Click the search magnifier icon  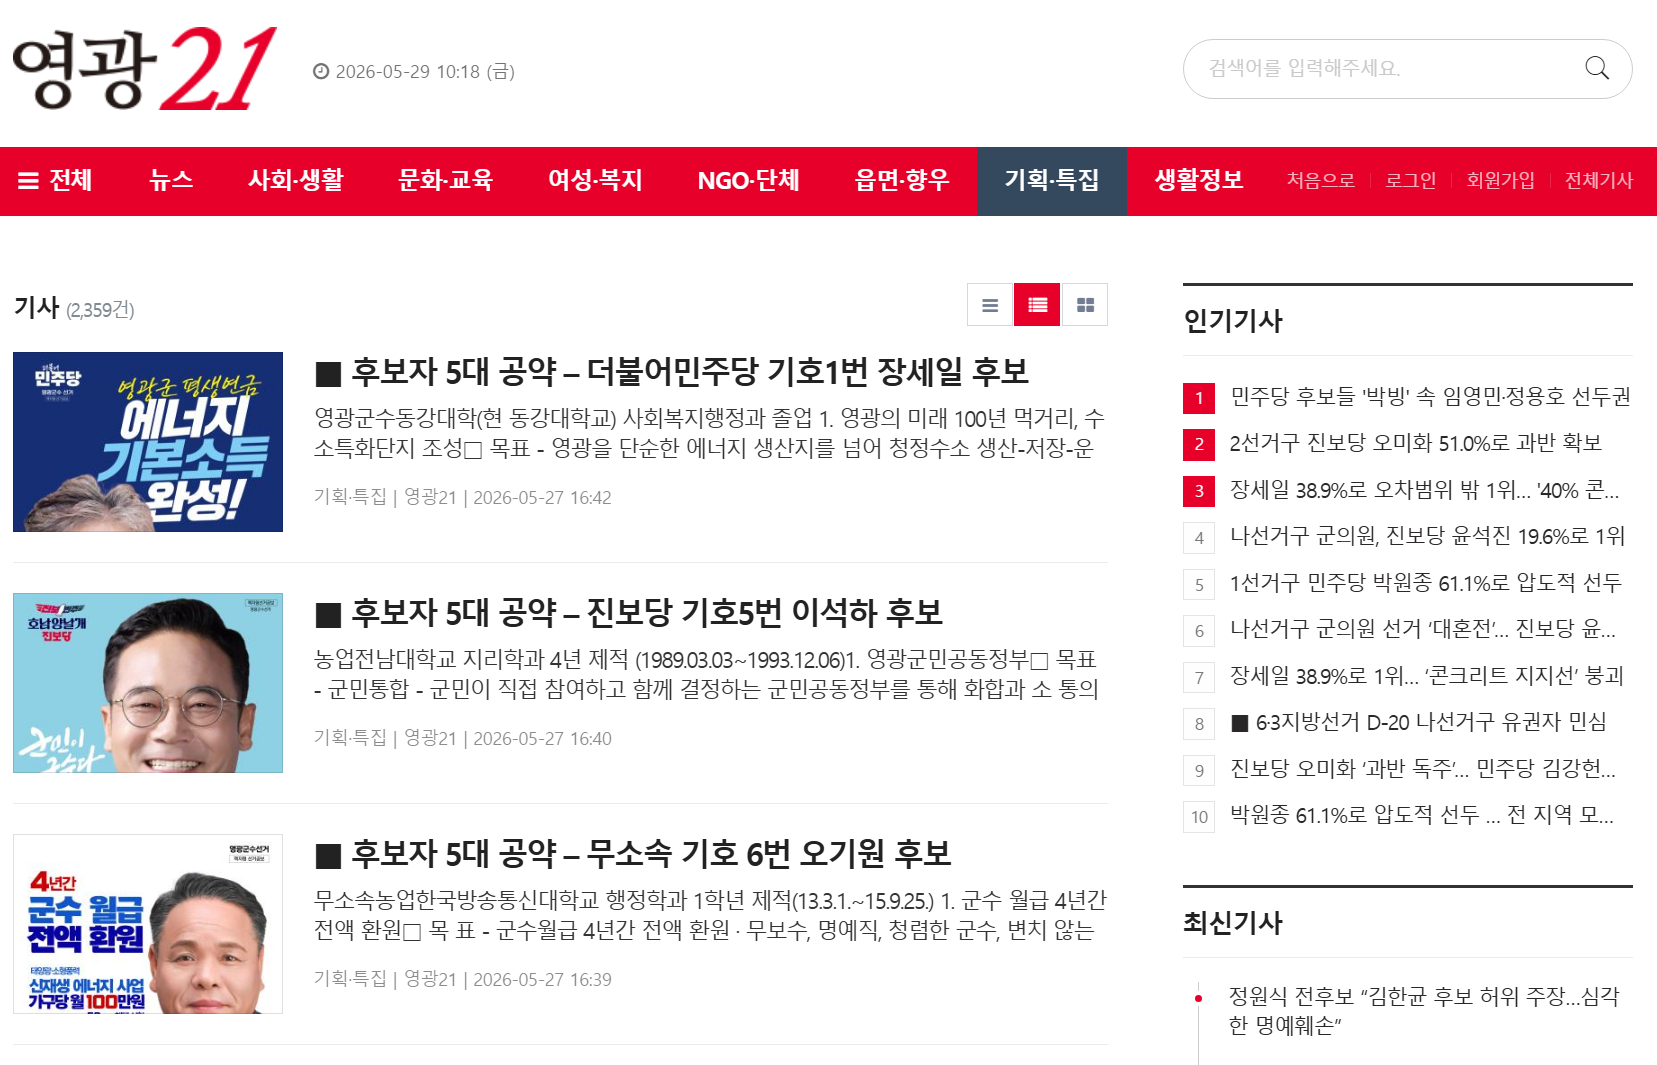pos(1597,68)
